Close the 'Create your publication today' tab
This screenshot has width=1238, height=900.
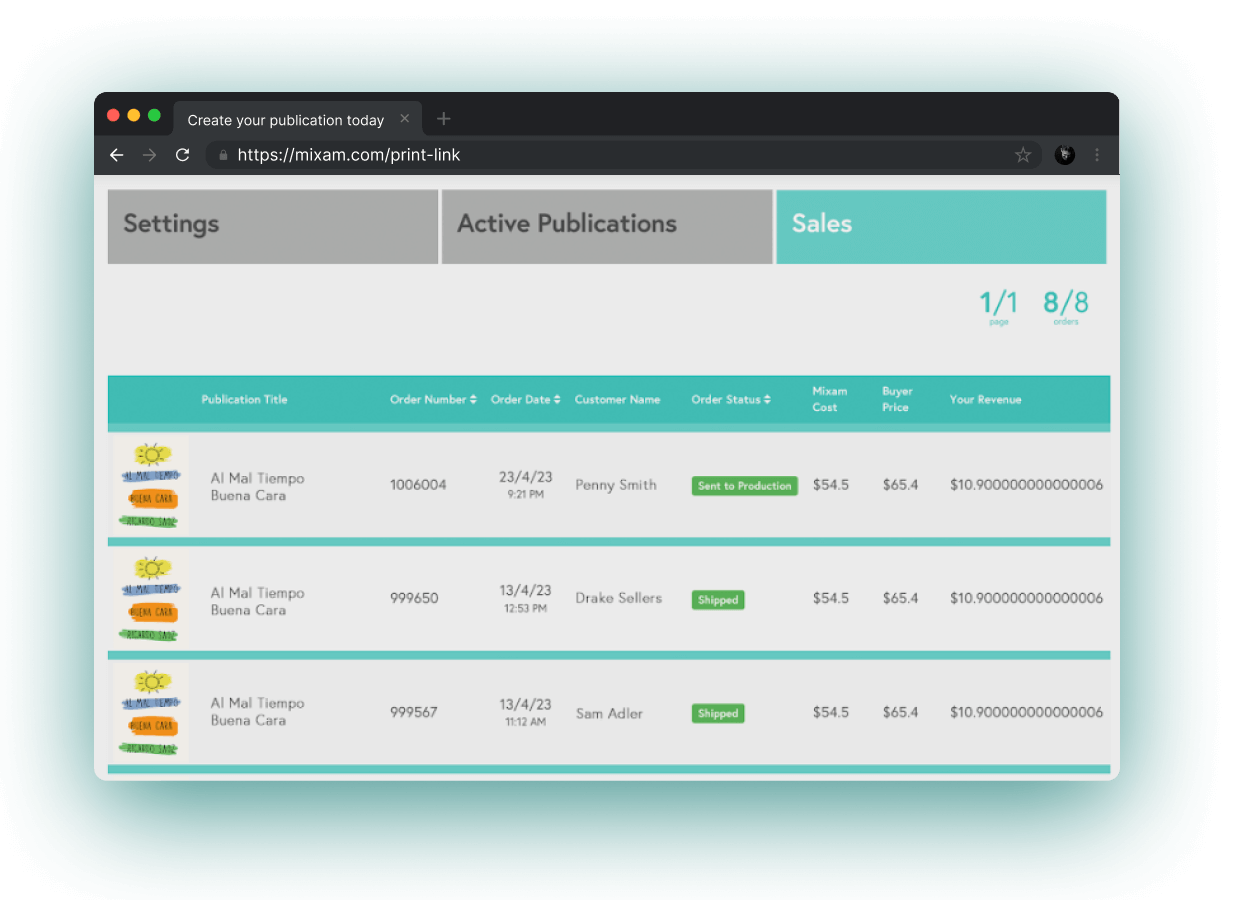(405, 119)
